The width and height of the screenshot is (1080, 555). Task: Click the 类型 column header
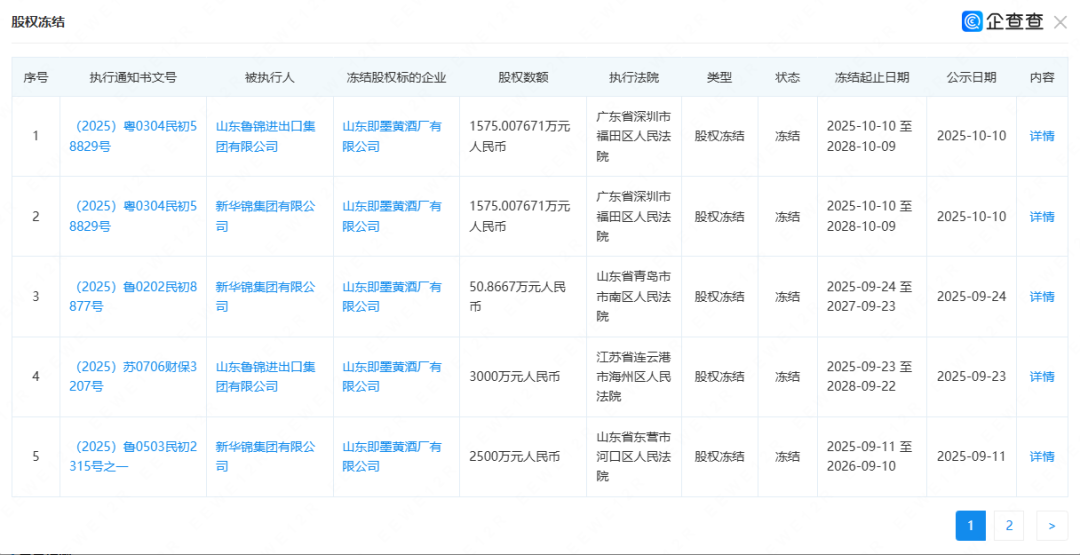719,77
